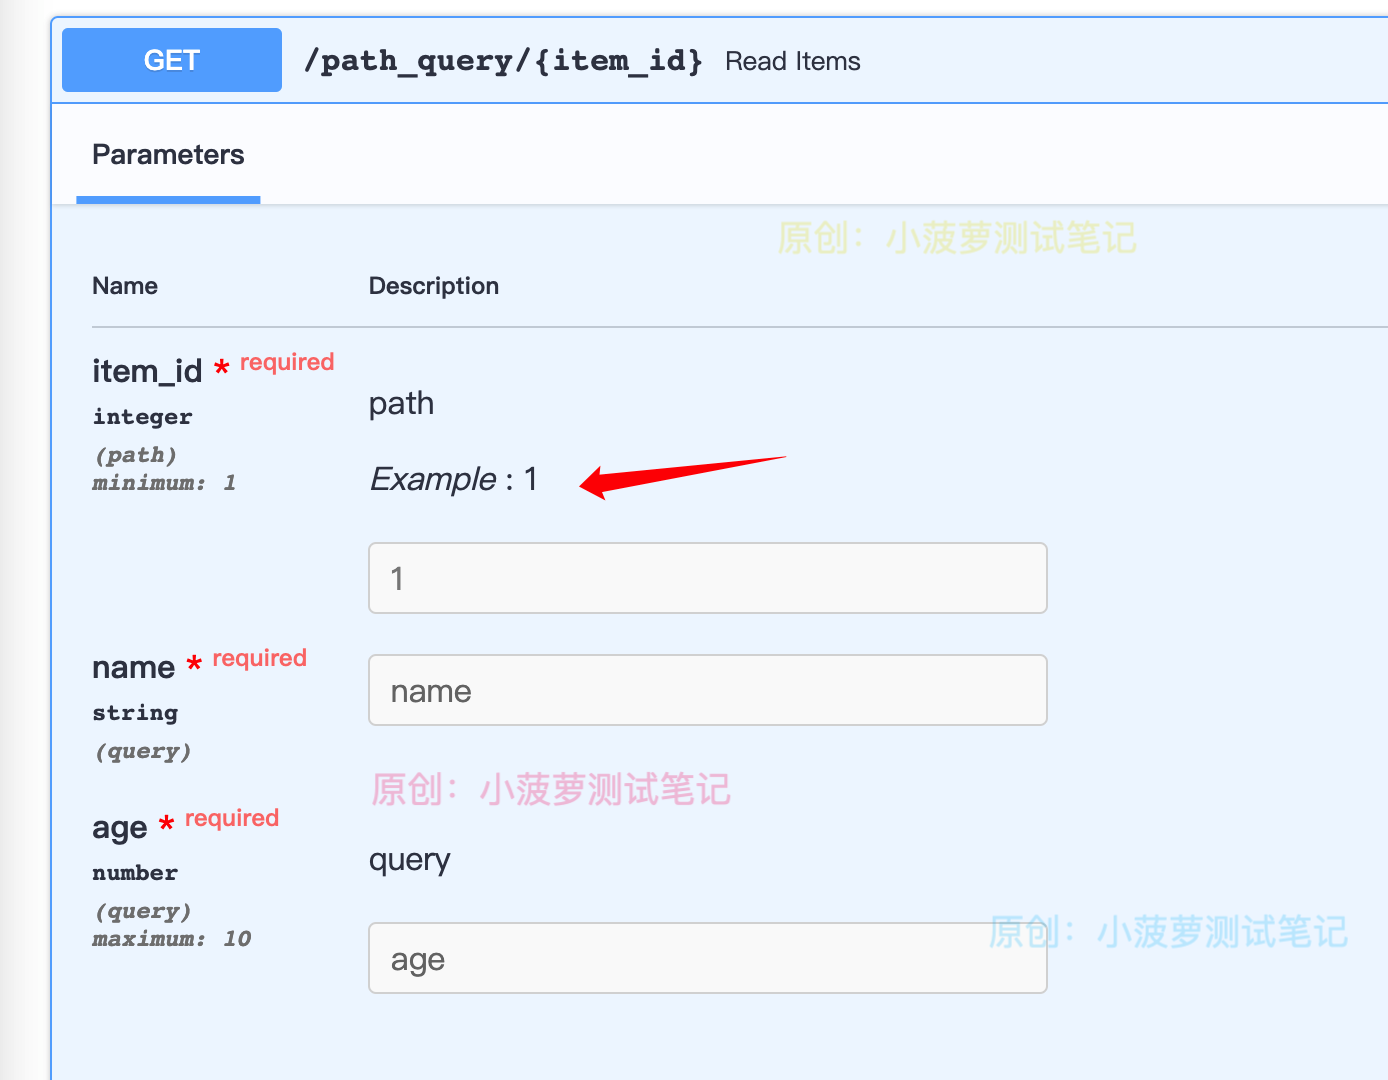Click the 'number' type label
This screenshot has width=1388, height=1080.
[x=135, y=873]
